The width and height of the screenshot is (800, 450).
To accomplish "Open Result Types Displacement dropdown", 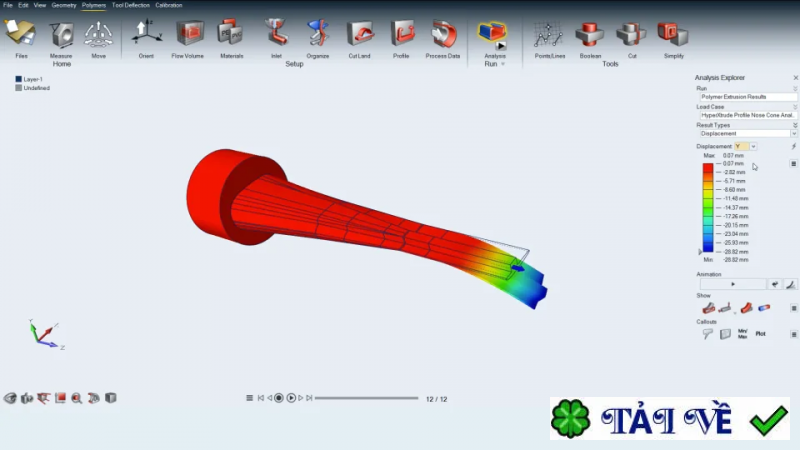I will point(793,133).
